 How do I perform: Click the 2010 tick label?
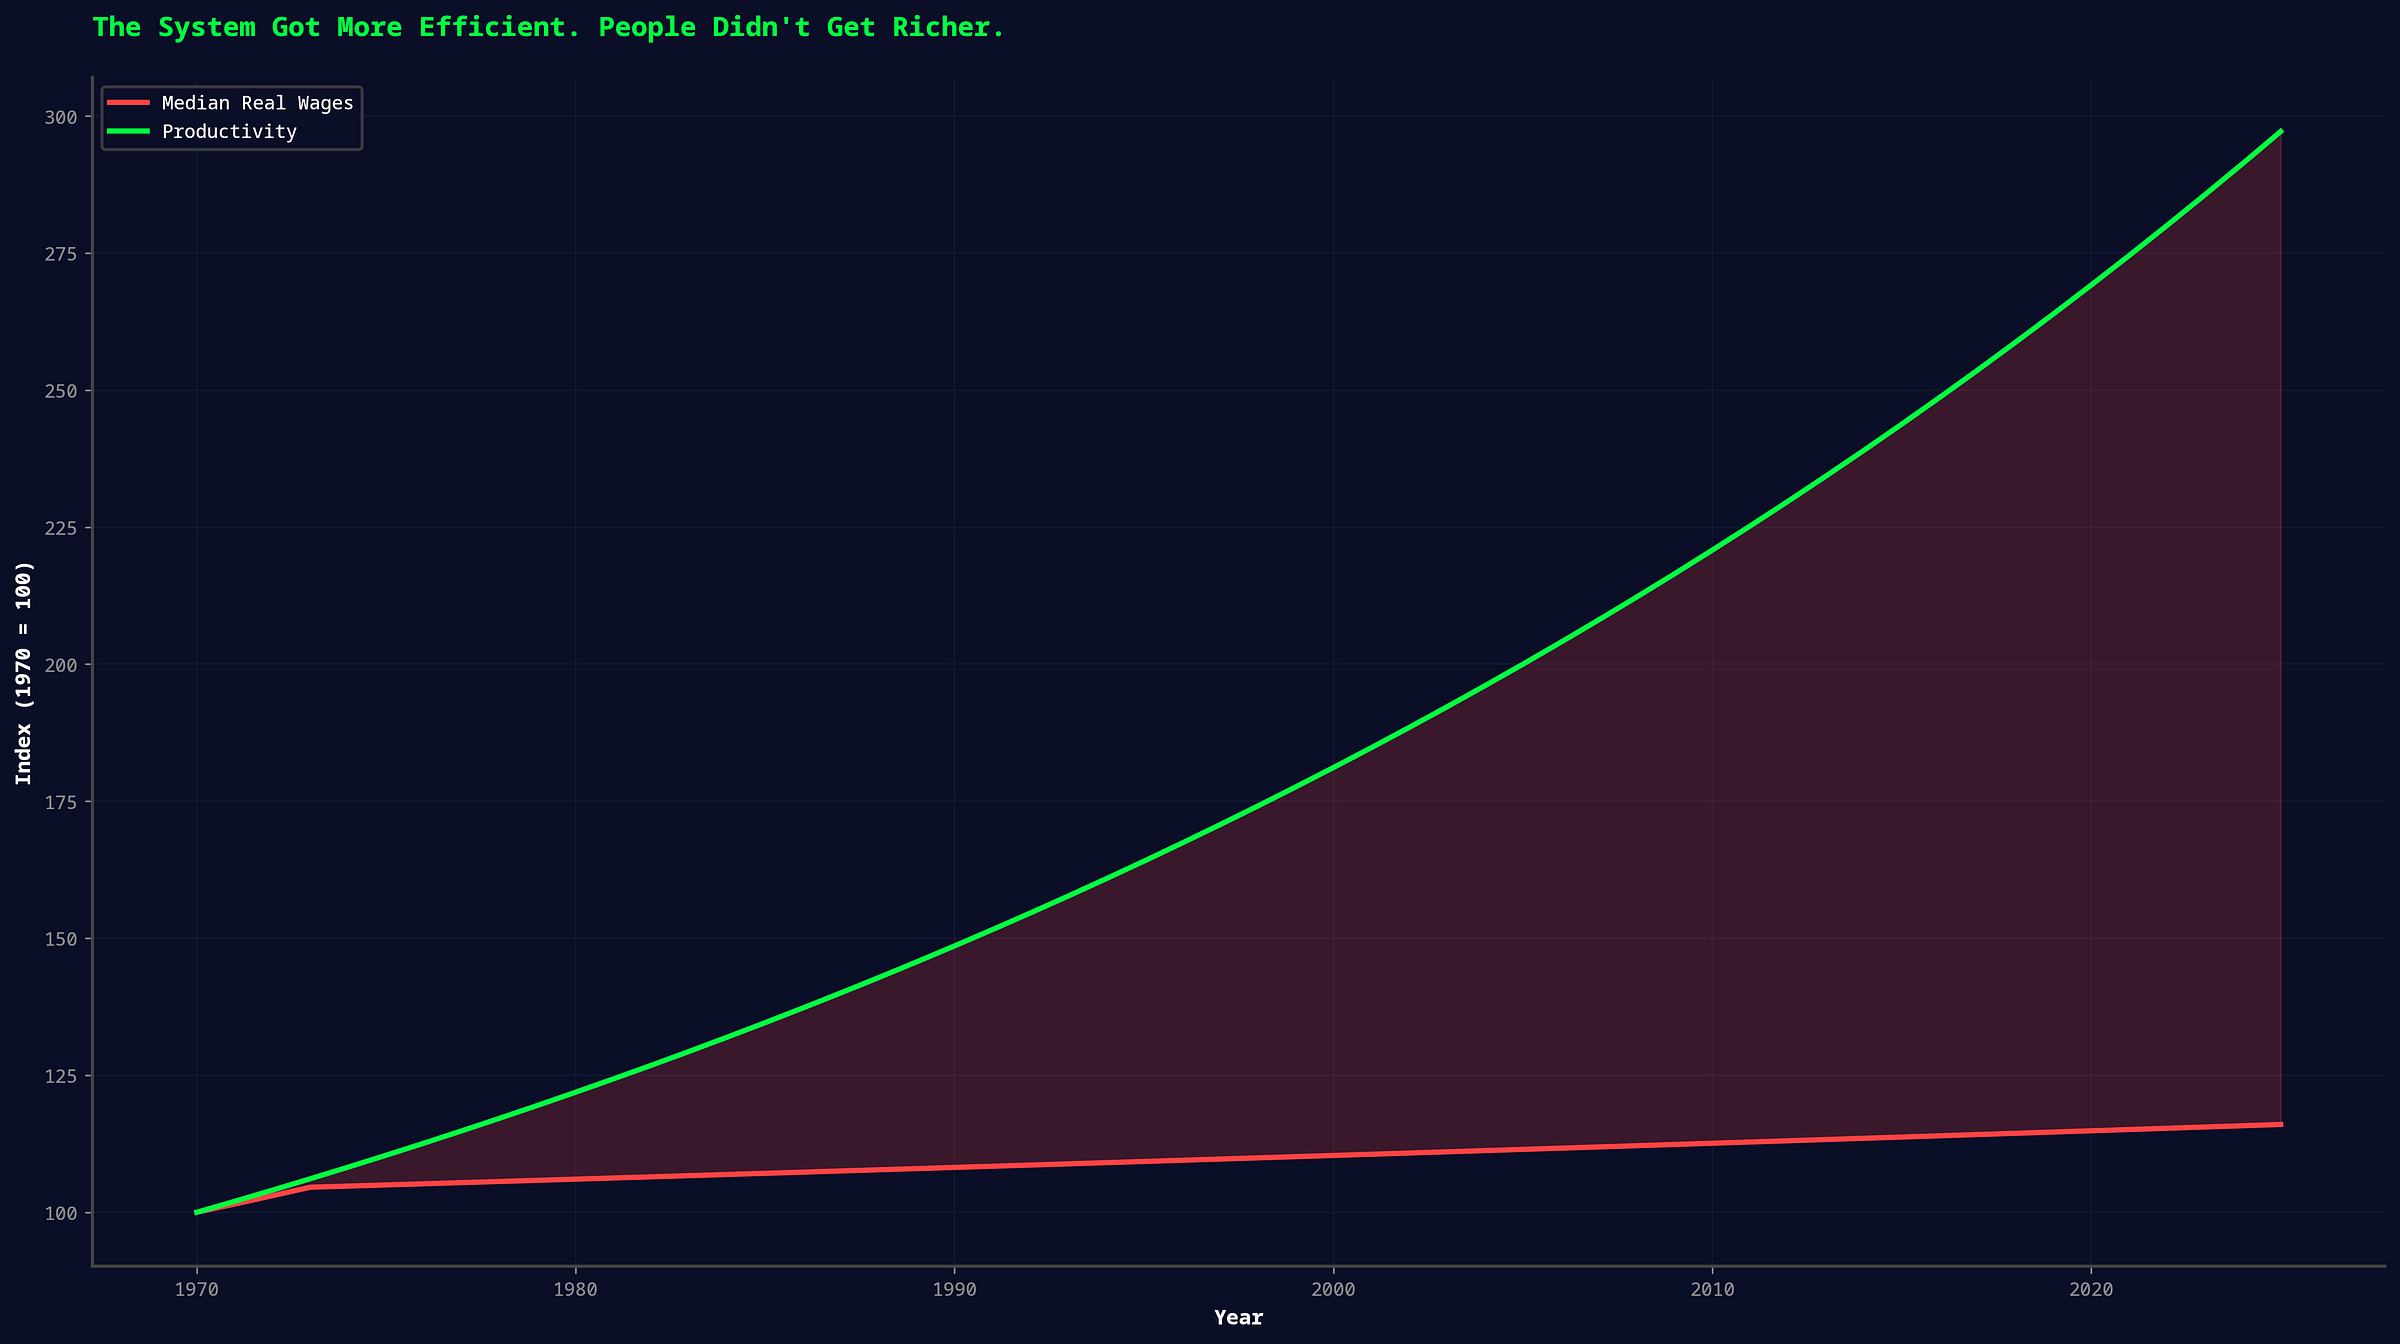point(1712,1290)
